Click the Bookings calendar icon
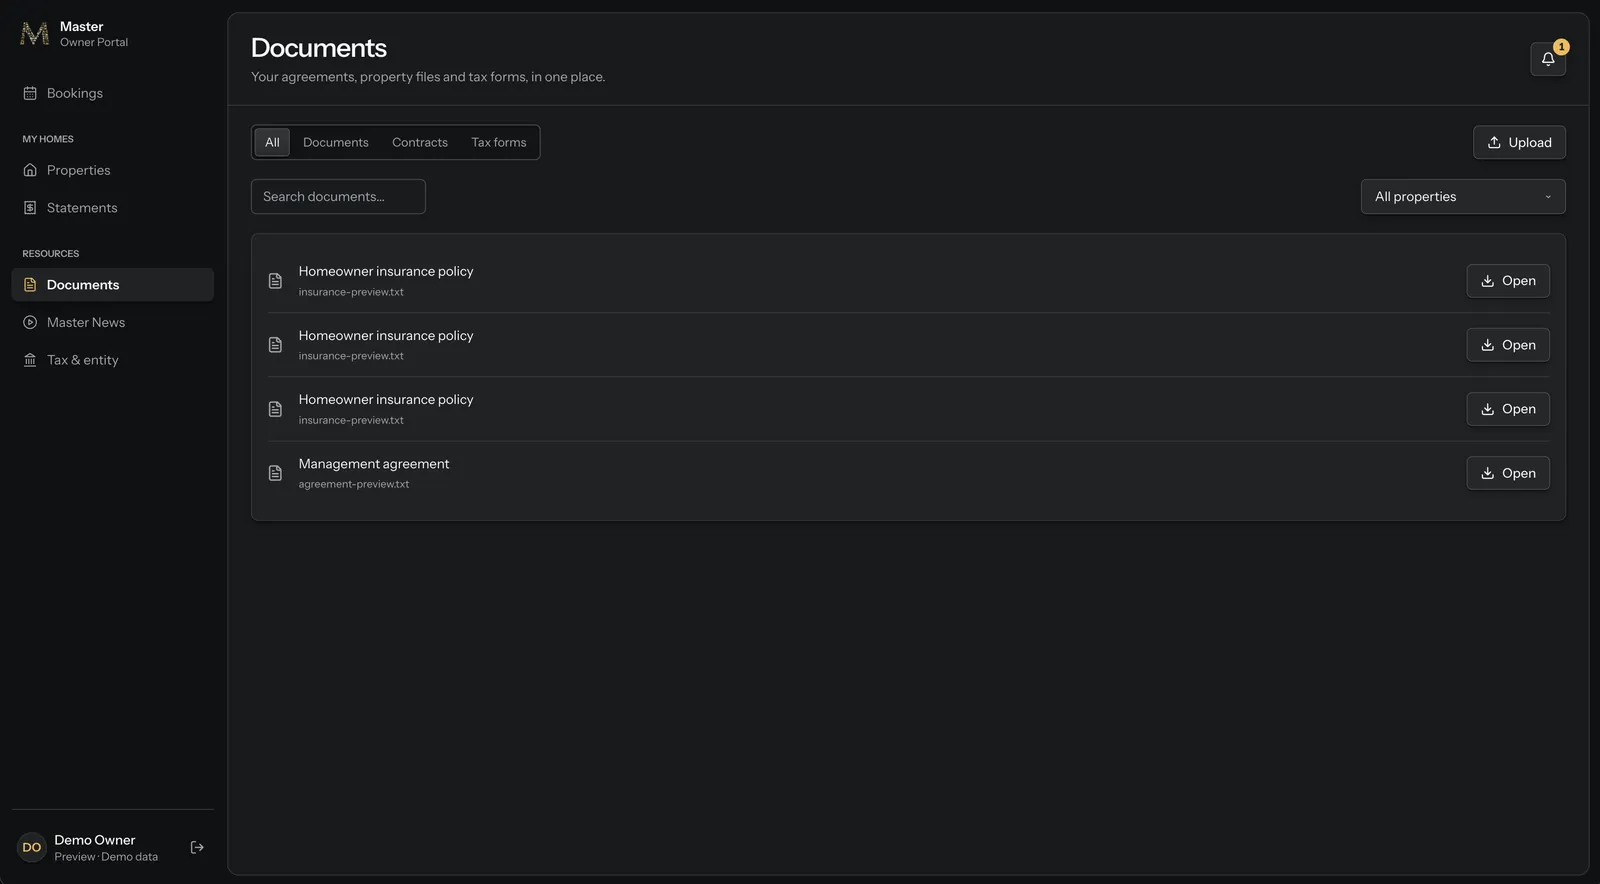This screenshot has width=1600, height=884. [30, 93]
